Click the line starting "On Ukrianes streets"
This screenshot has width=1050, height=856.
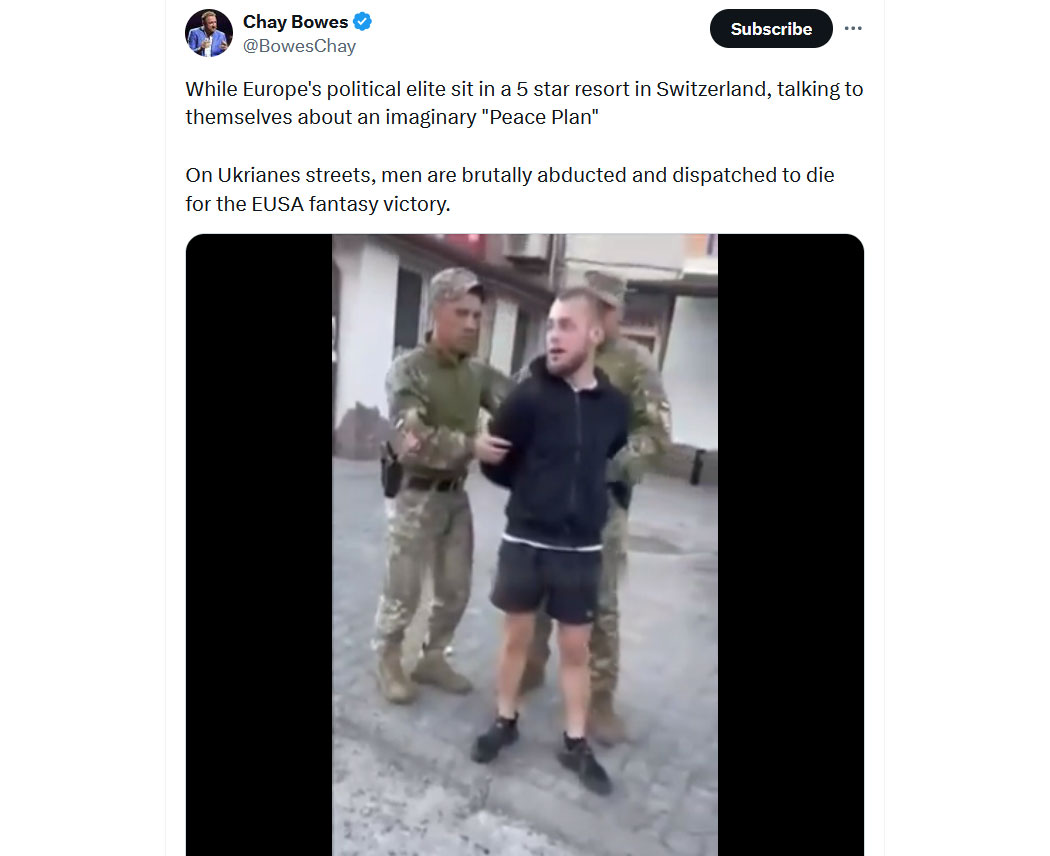click(510, 175)
